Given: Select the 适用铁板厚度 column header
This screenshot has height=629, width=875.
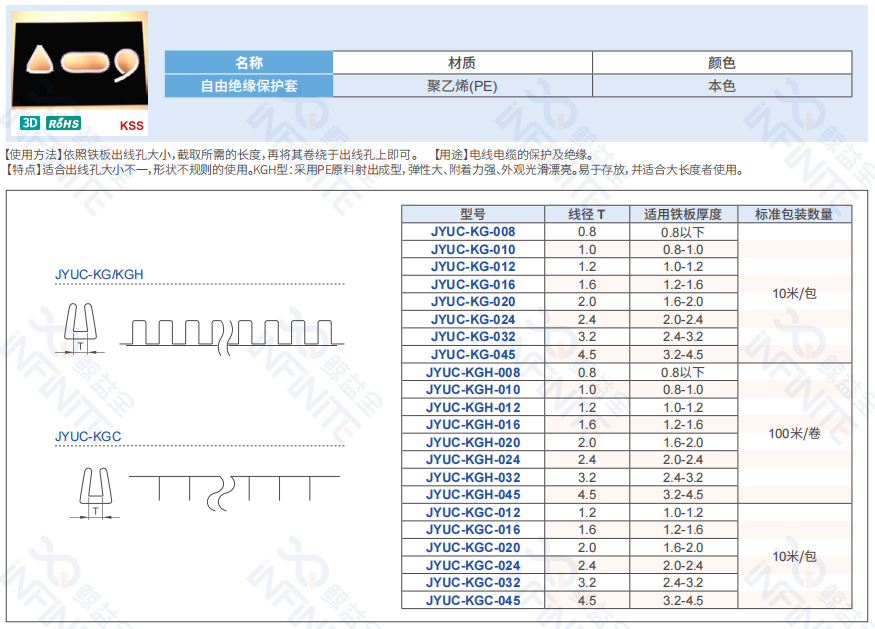Looking at the screenshot, I should 683,214.
